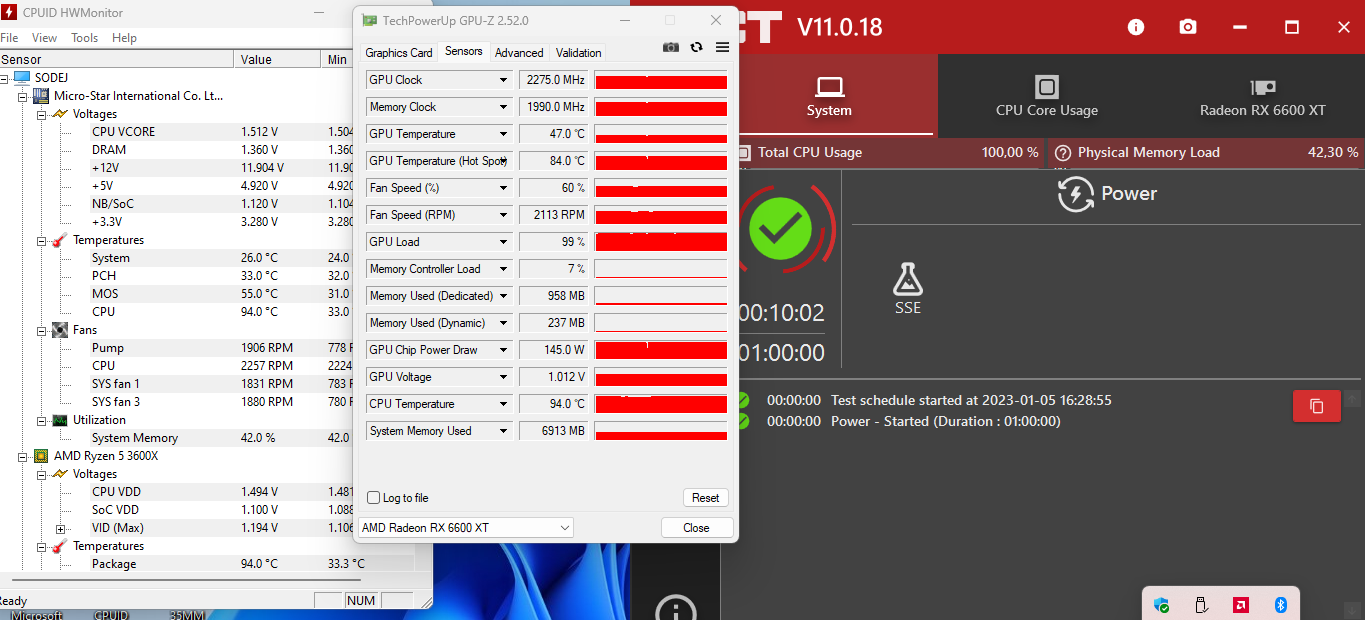Image resolution: width=1365 pixels, height=620 pixels.
Task: Click the thermometer icon under Micro-Star
Action: point(60,240)
